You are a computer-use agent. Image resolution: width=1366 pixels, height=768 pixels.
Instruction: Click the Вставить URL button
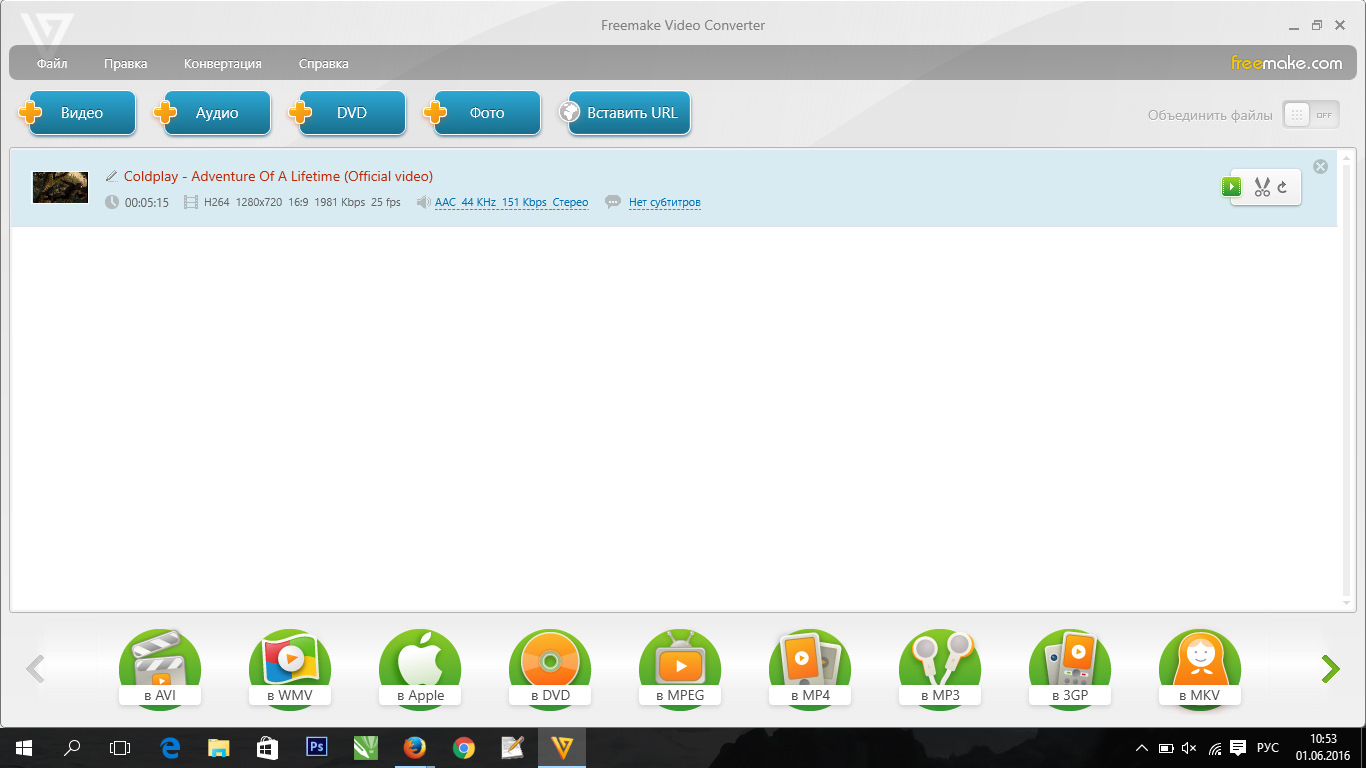tap(625, 113)
